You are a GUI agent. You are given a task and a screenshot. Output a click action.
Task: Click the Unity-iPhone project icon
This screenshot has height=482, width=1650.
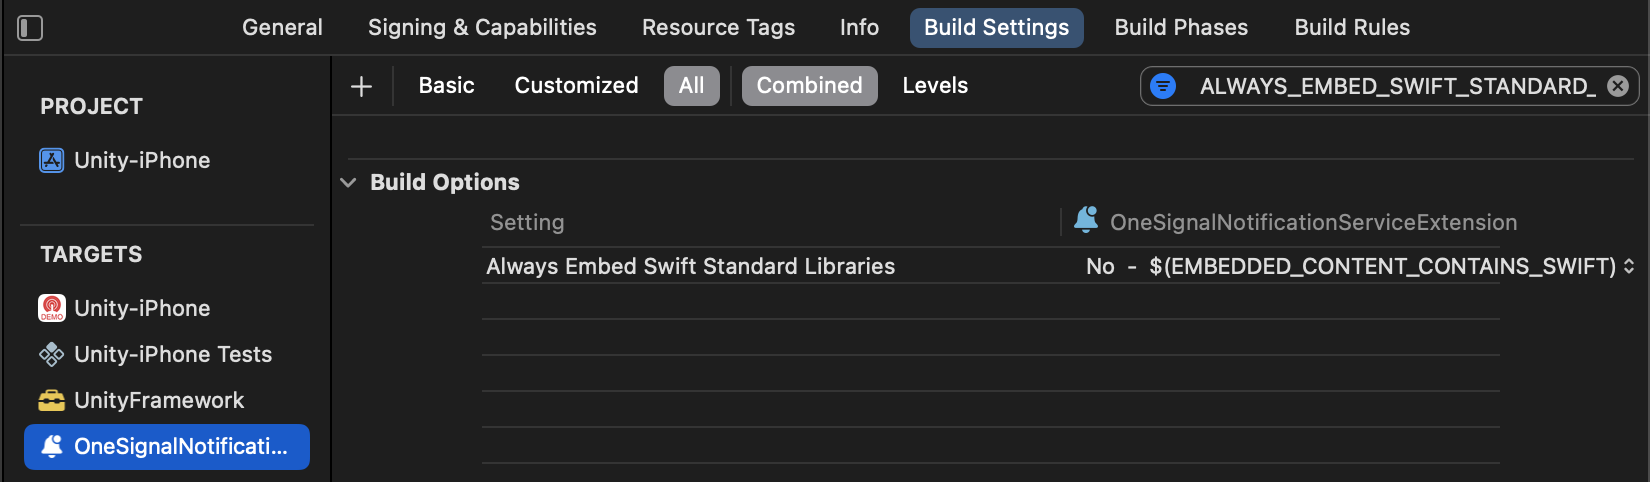pyautogui.click(x=51, y=160)
